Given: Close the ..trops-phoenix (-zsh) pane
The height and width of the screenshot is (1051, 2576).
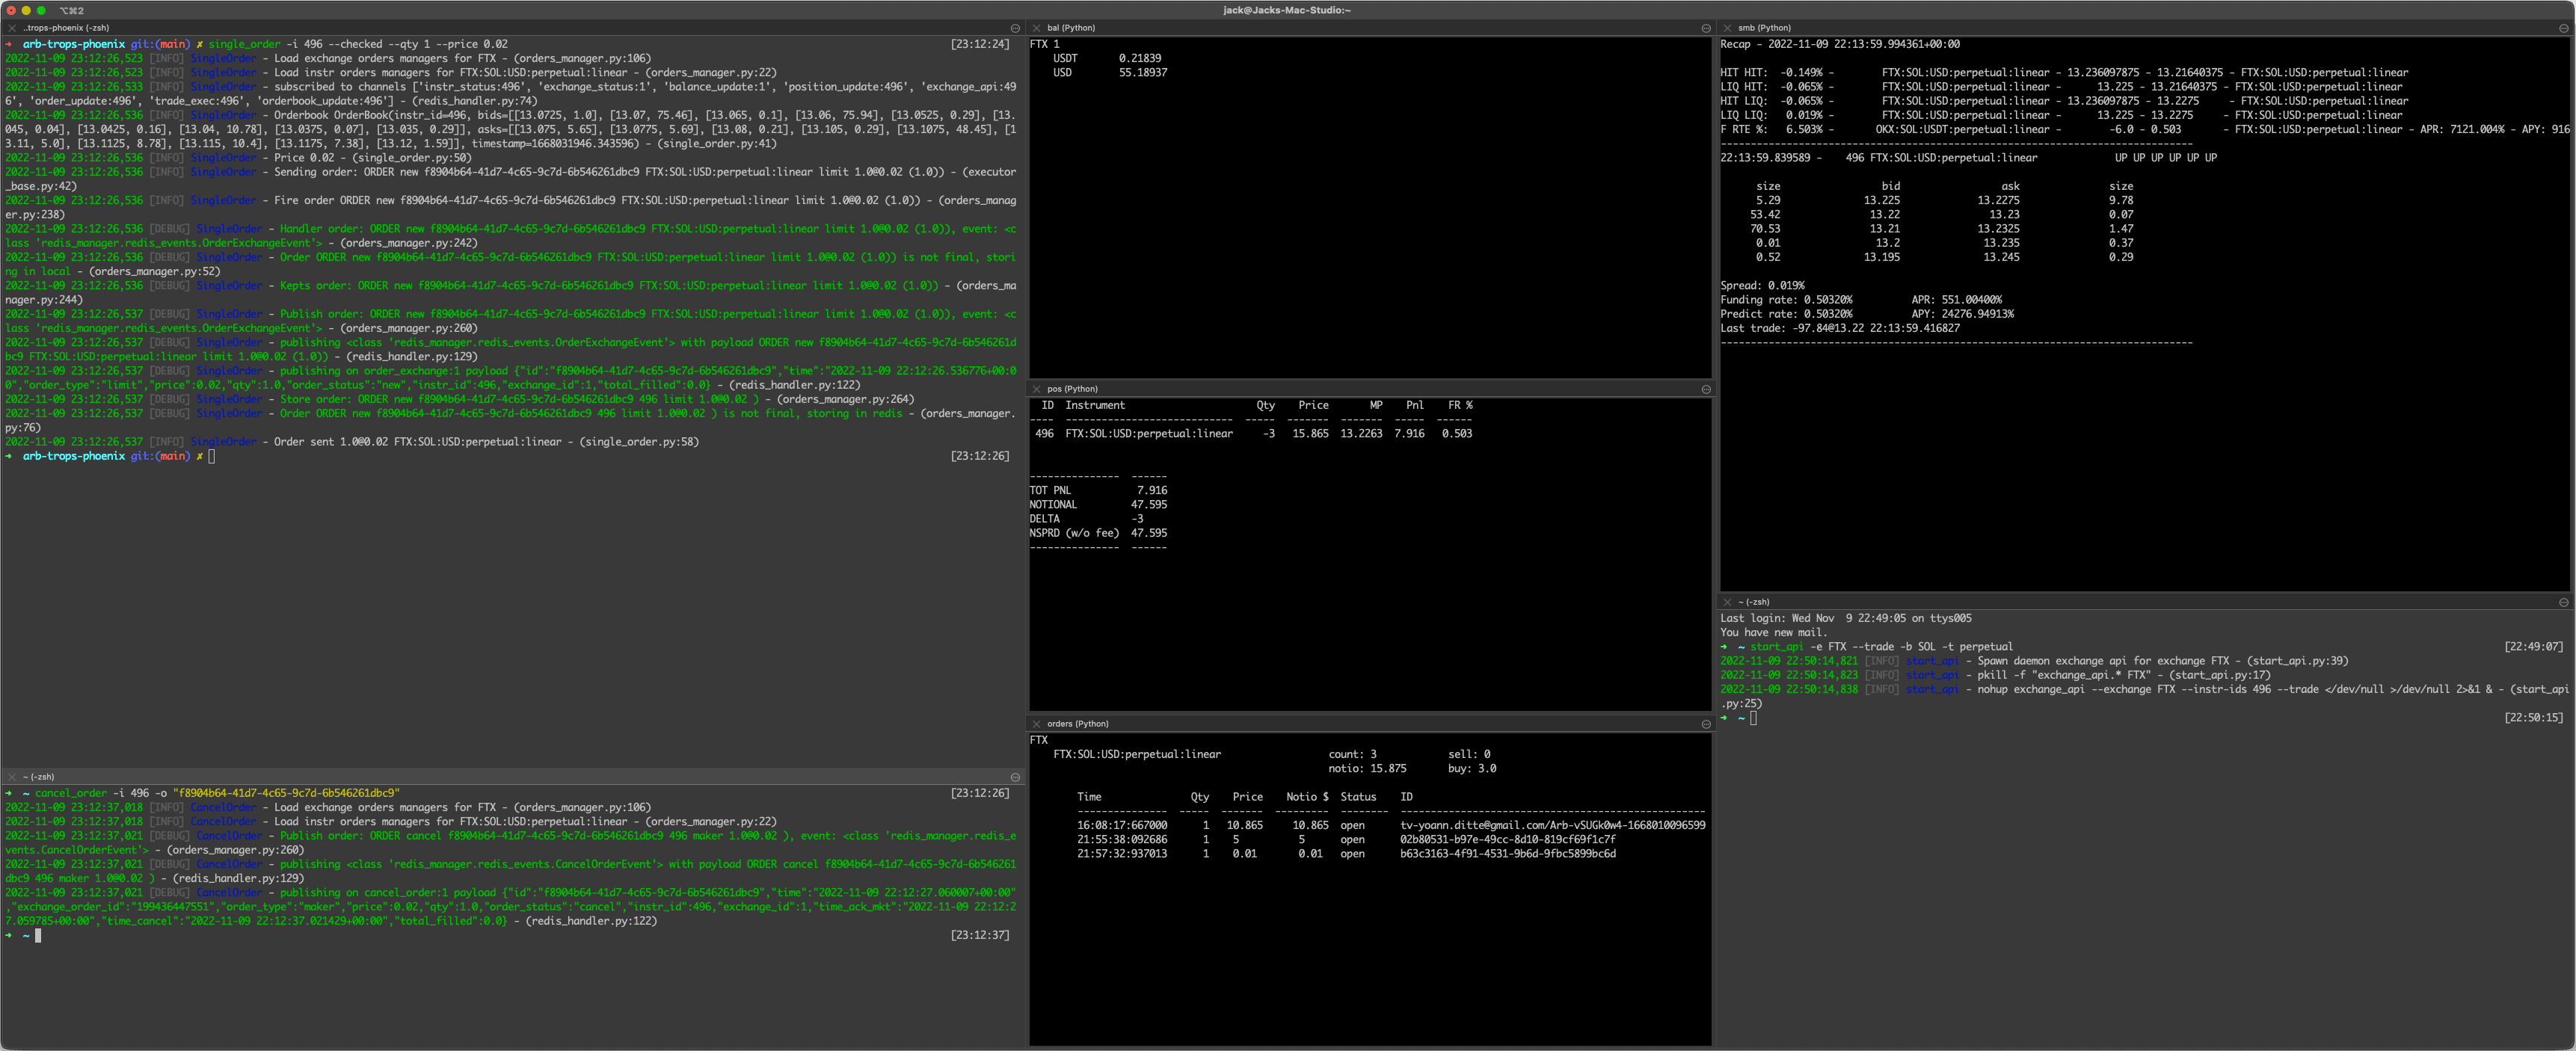Looking at the screenshot, I should coord(12,28).
